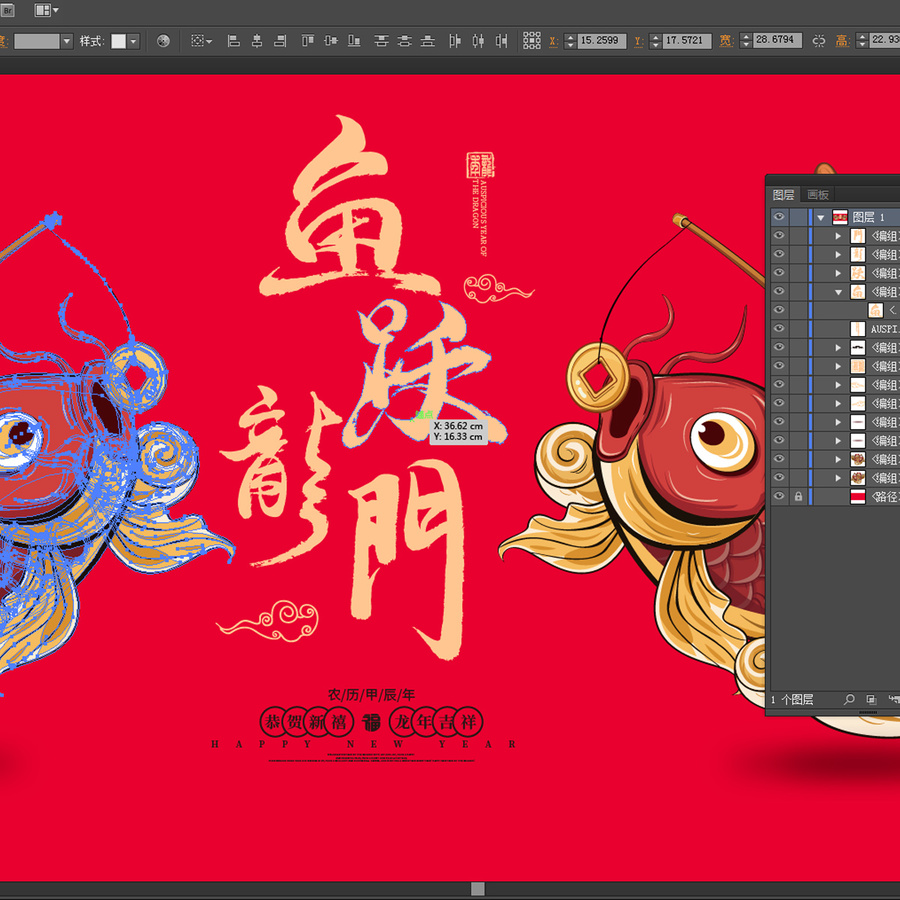900x900 pixels.
Task: Select the 图层 1 layer name
Action: pos(868,217)
